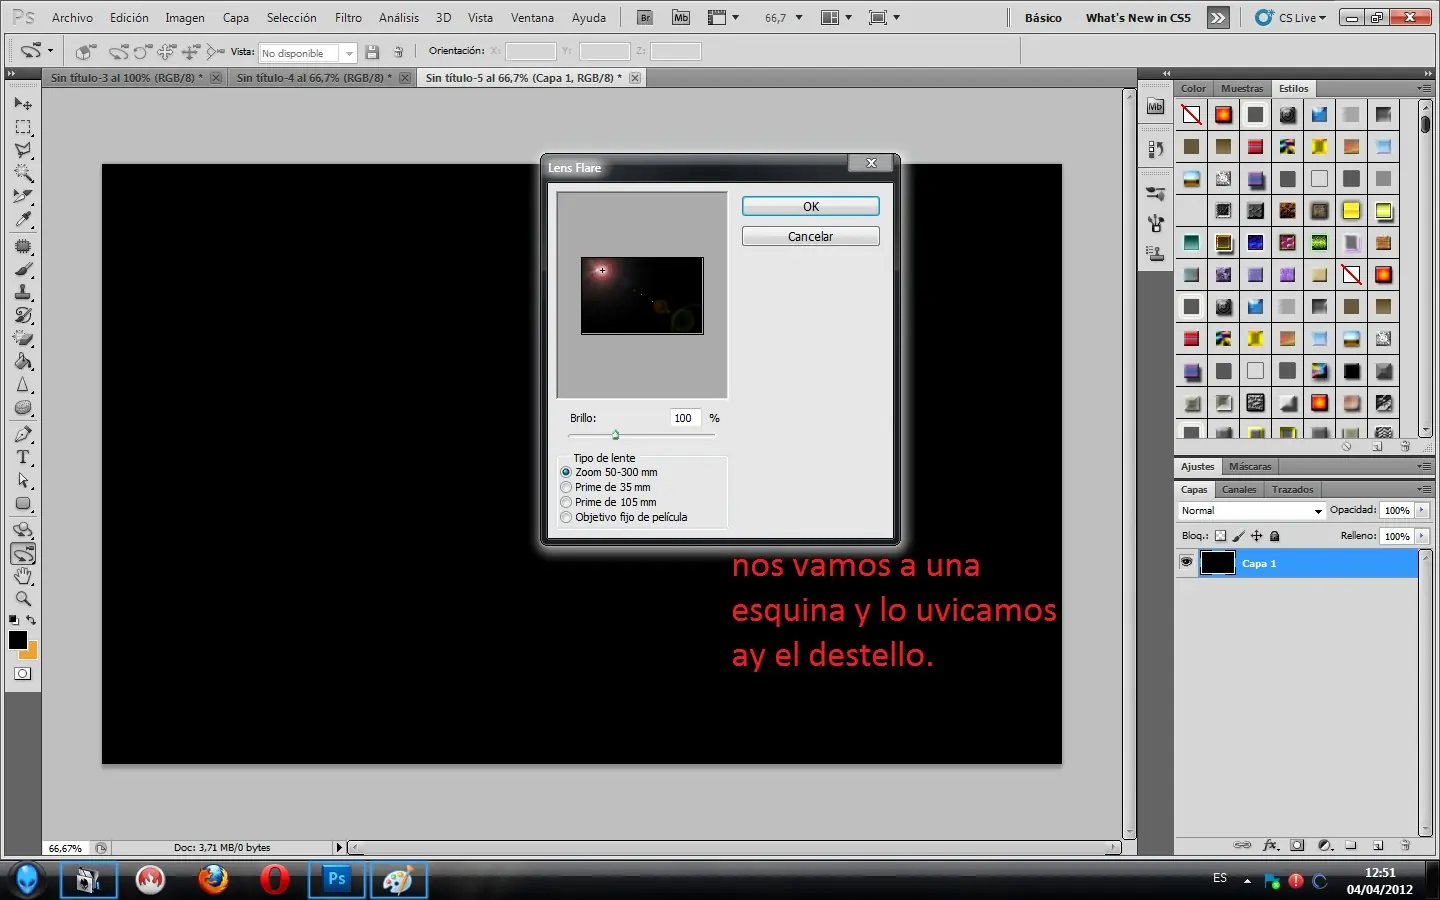
Task: Click OK in Lens Flare dialog
Action: click(811, 206)
